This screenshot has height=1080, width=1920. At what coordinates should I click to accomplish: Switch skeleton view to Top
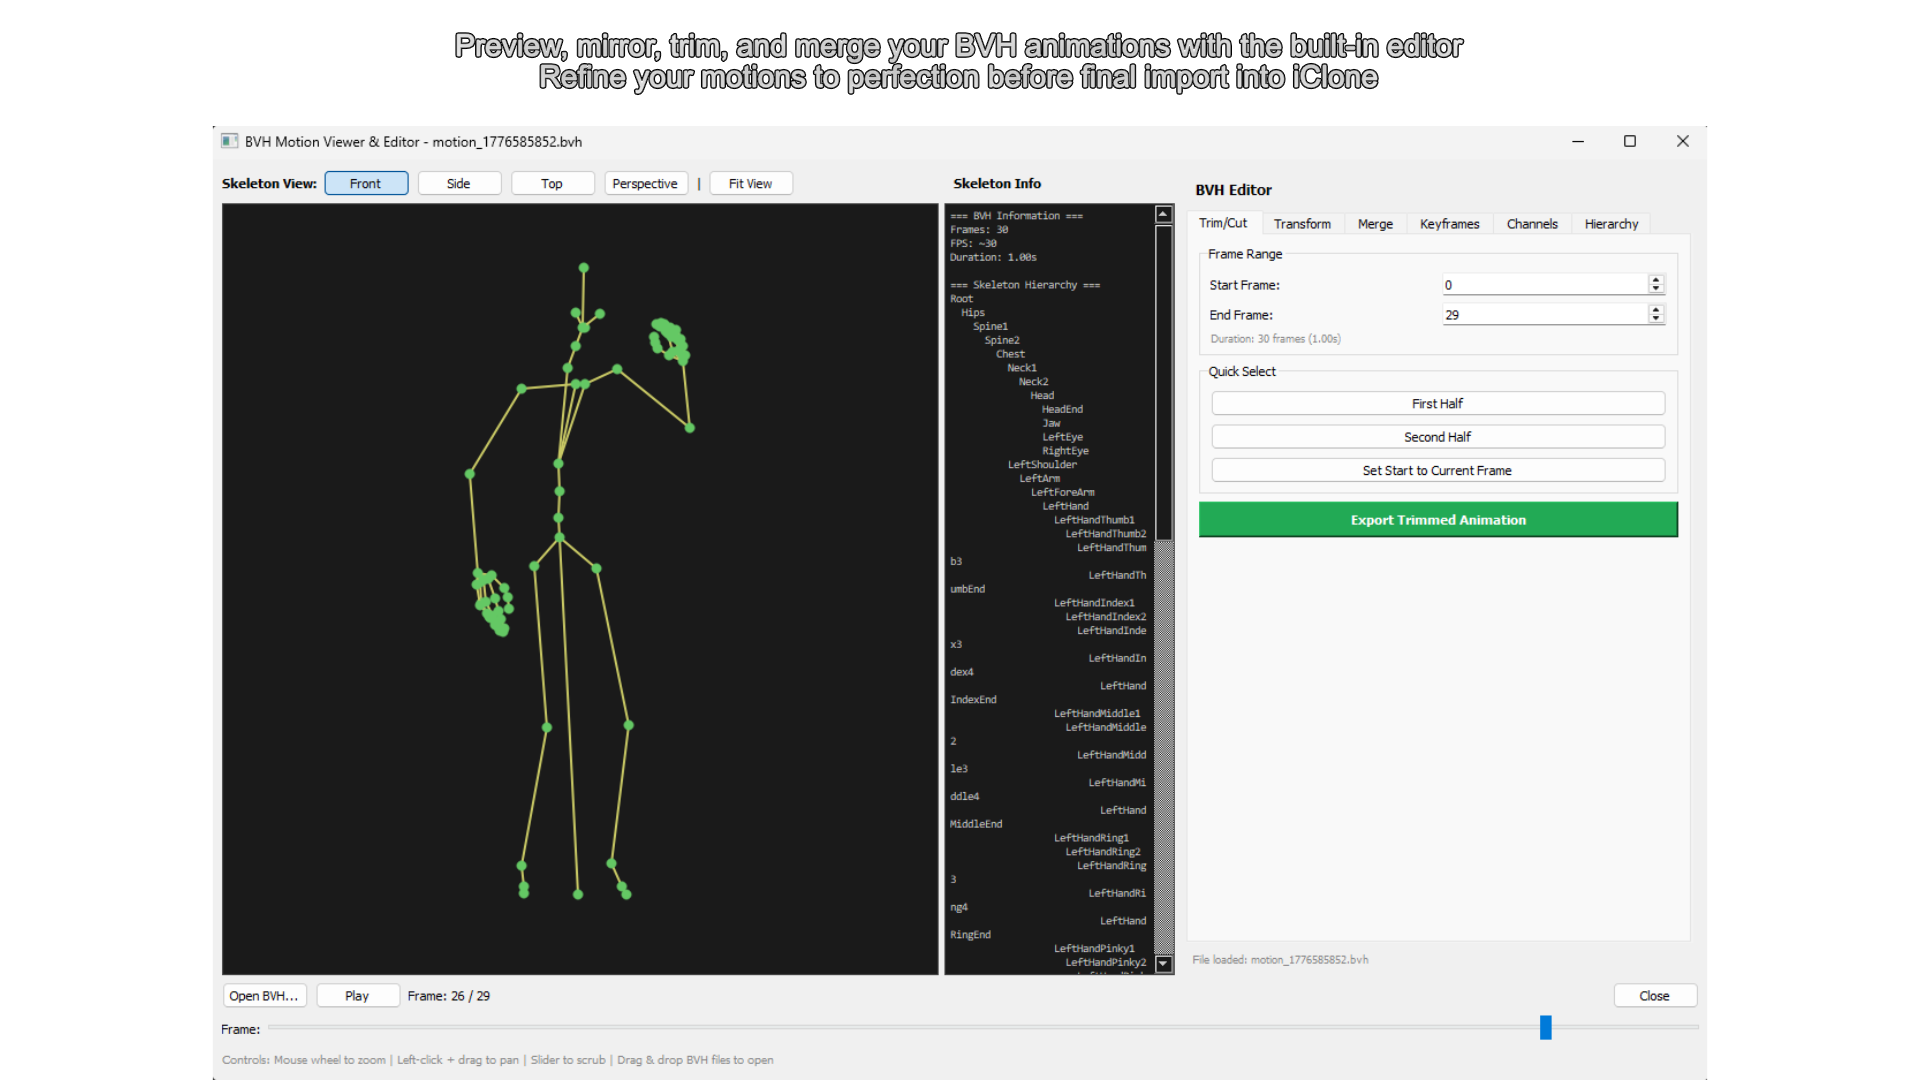point(552,183)
